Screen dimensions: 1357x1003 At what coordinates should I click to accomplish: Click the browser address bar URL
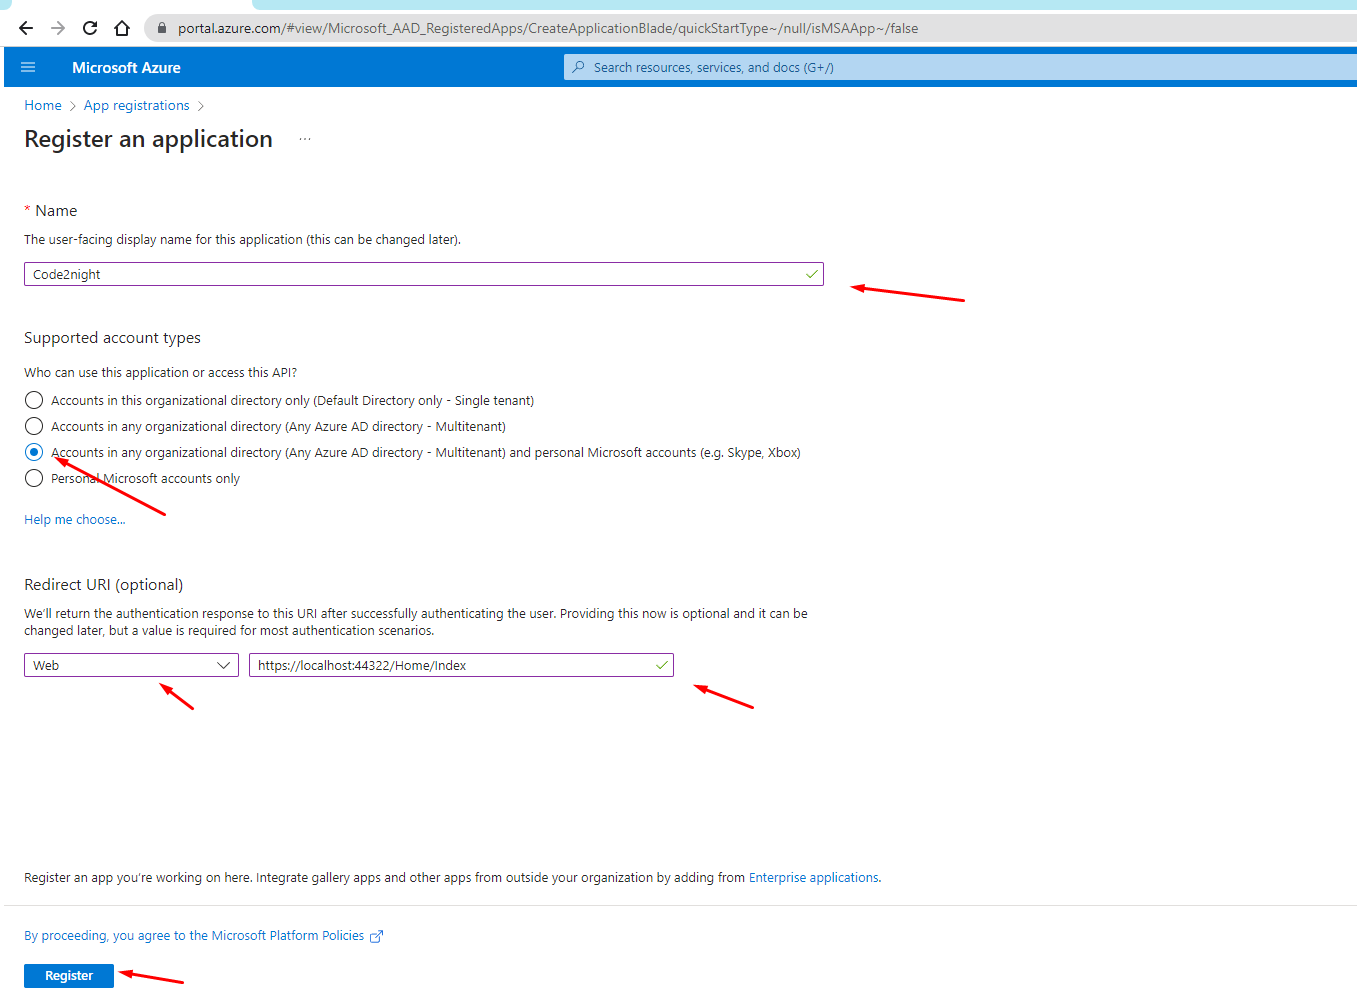[x=548, y=28]
